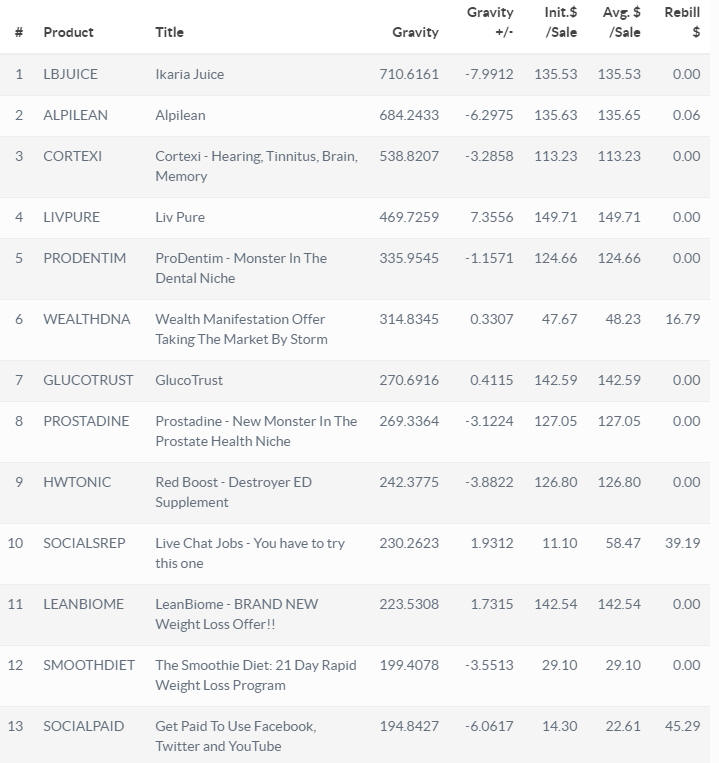Click the Liv Pure title
The image size is (719, 763).
tap(180, 217)
